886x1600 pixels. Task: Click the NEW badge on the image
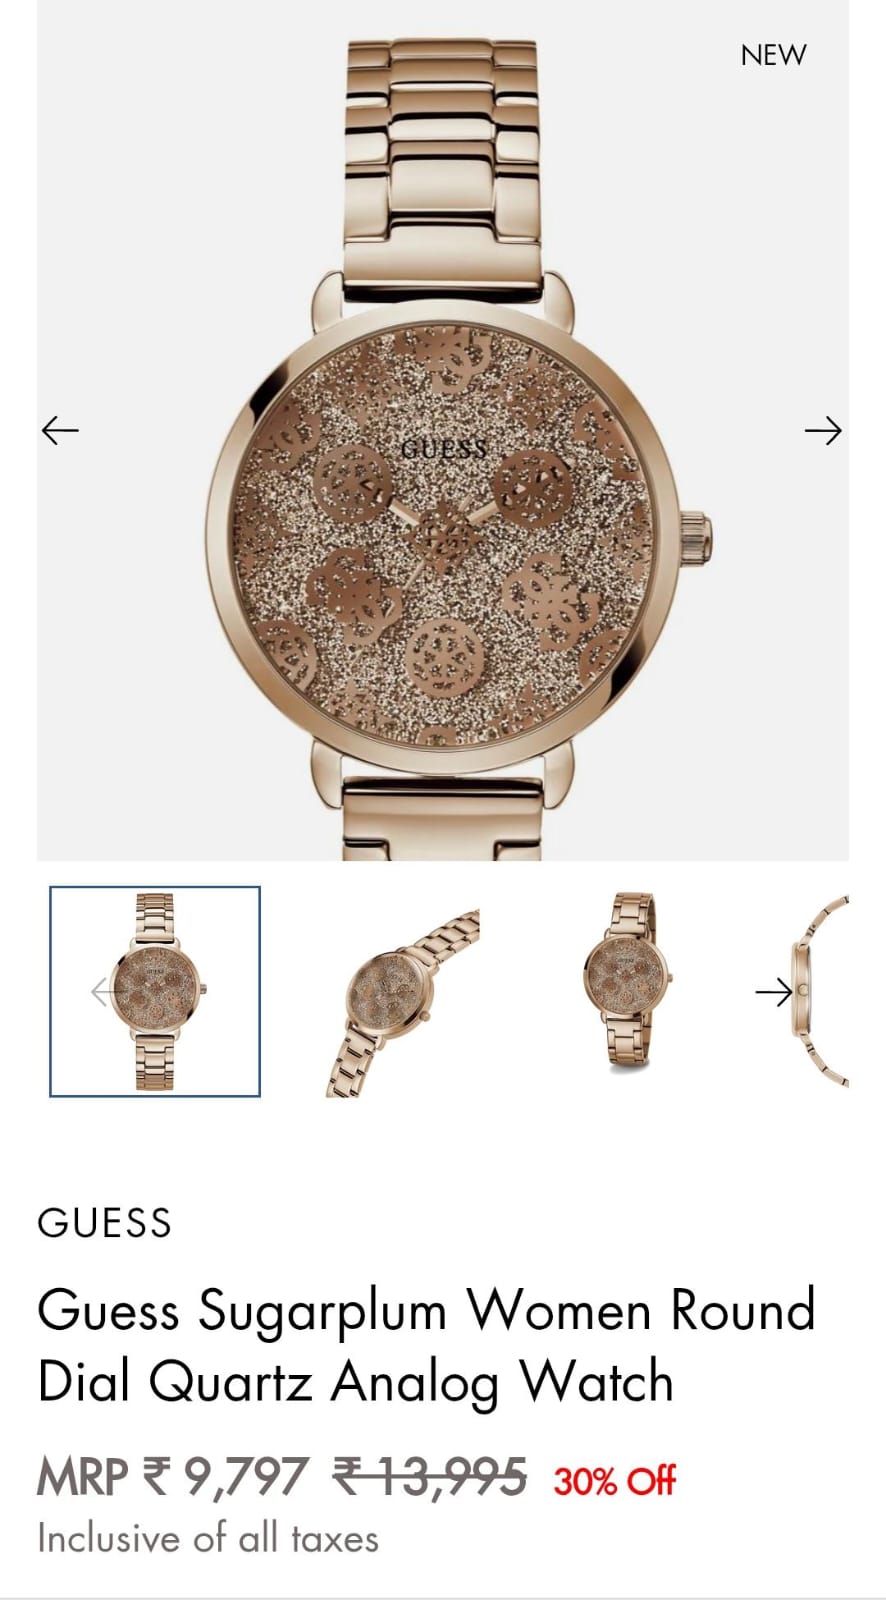click(773, 55)
